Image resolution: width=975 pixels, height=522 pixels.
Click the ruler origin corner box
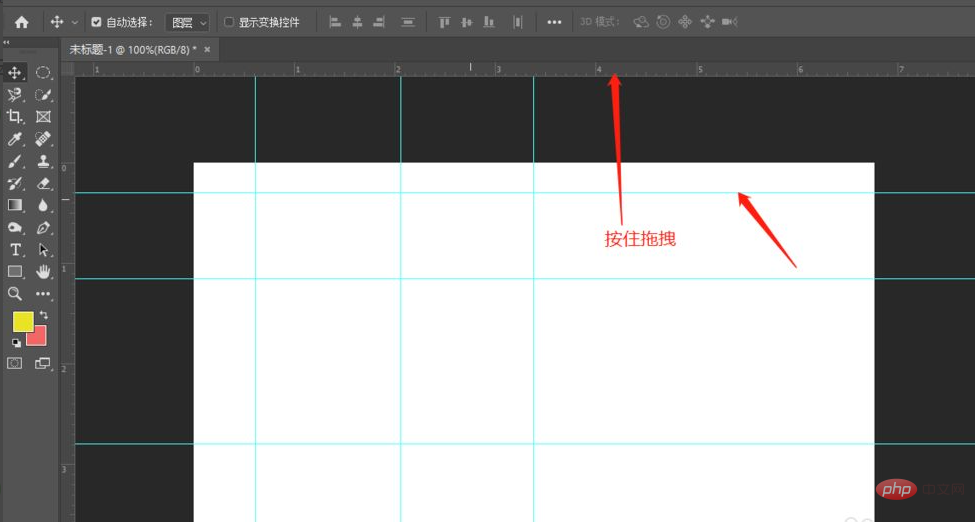[x=68, y=69]
